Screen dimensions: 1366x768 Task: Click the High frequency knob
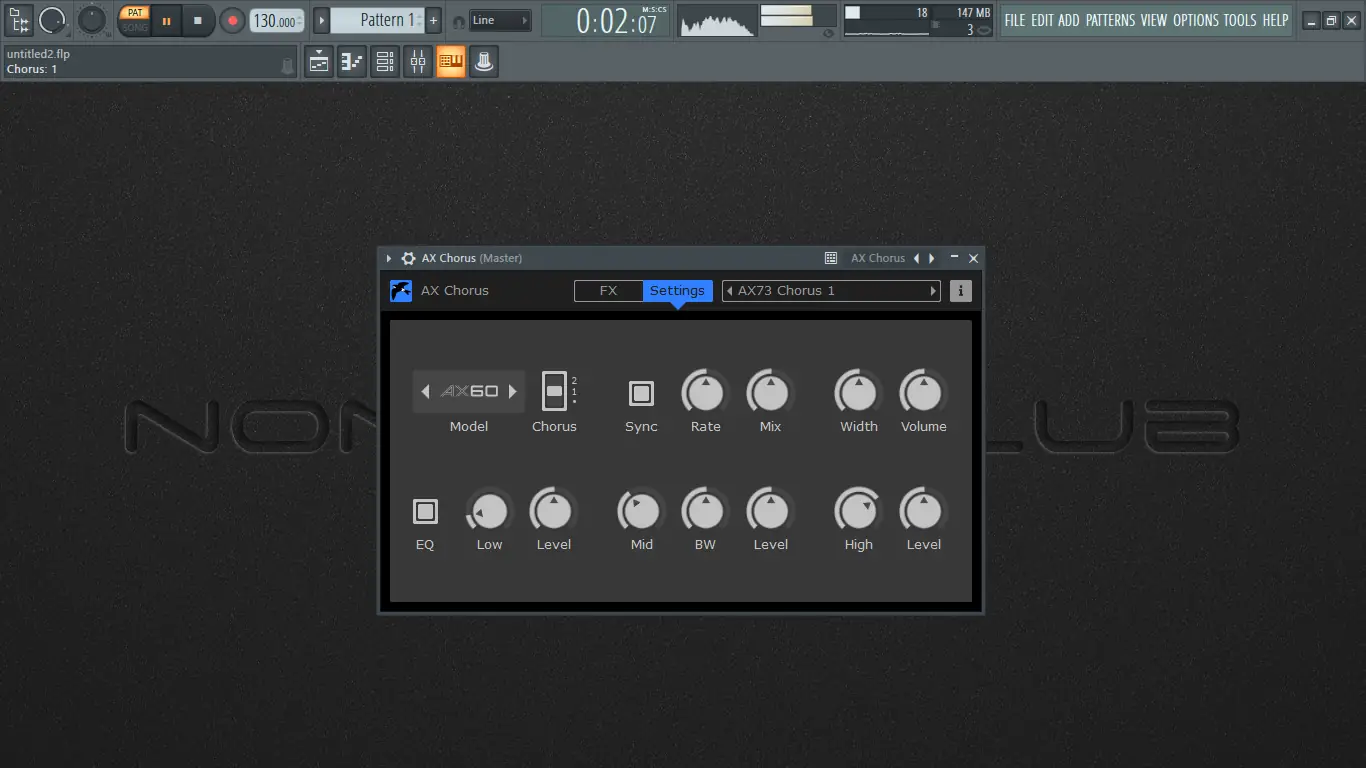pos(858,512)
